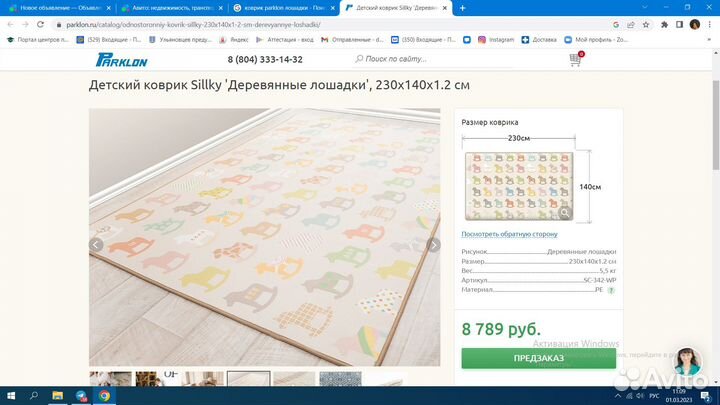Toggle Chrome side panel icon

[680, 24]
